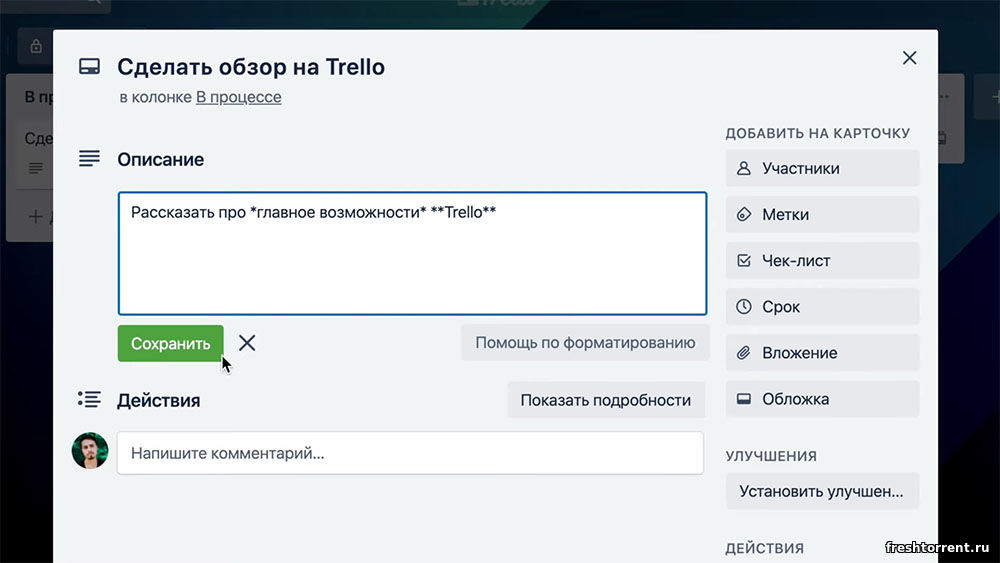Click the description lines icon
The height and width of the screenshot is (563, 1000).
click(x=89, y=159)
